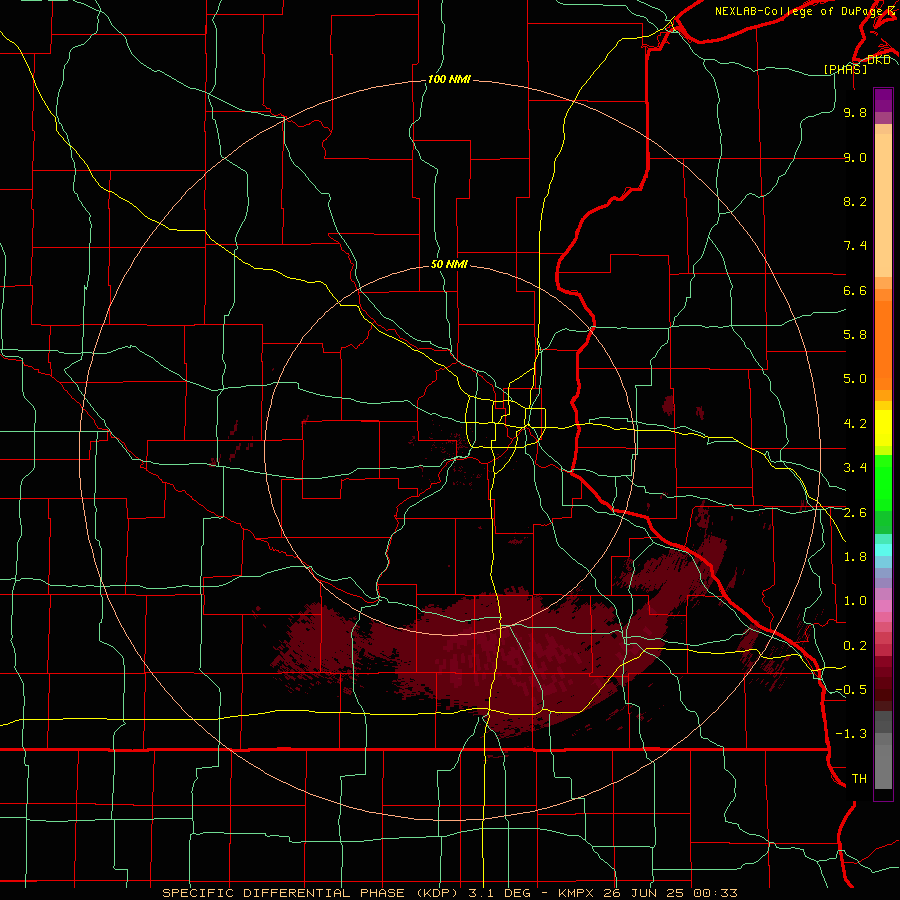Screen dimensions: 900x900
Task: Click the 'NEXLAB-College of DuPage' credit text
Action: 798,11
